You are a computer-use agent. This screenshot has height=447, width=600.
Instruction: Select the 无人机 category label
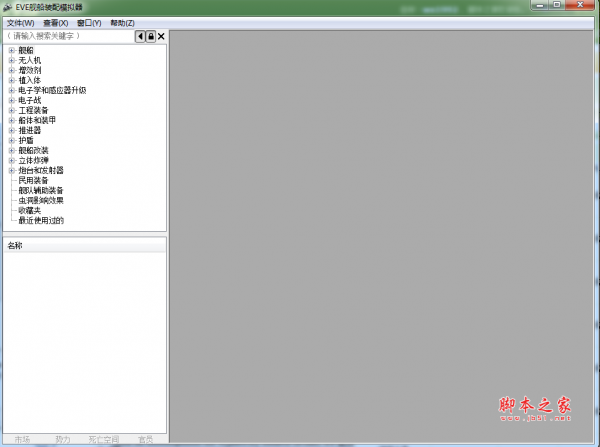pos(30,60)
